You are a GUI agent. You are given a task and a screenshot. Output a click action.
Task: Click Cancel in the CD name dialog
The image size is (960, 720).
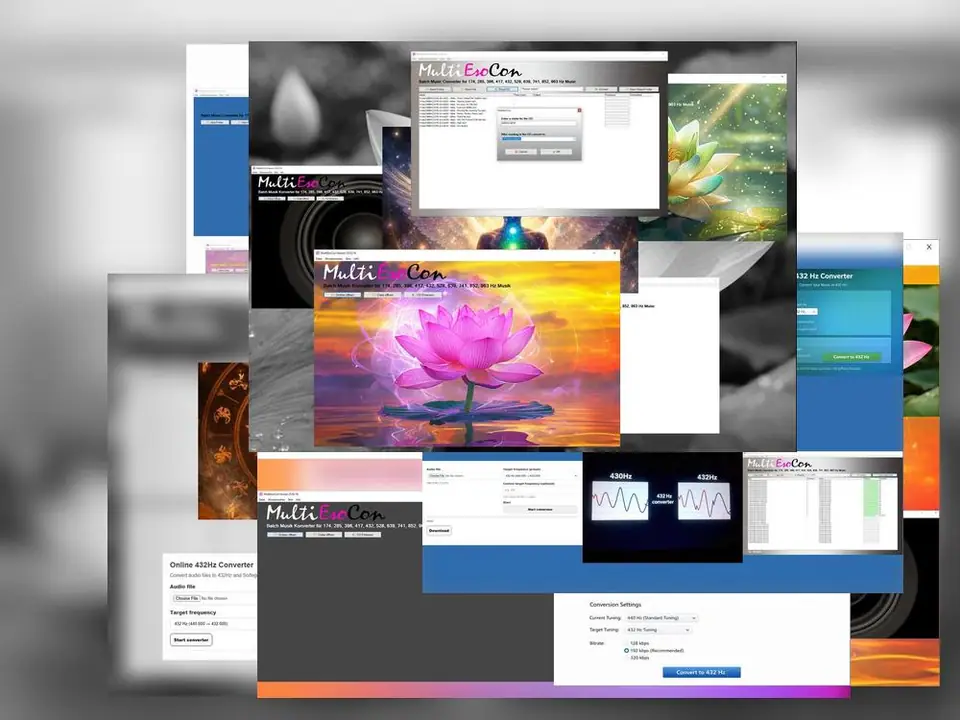tap(522, 151)
